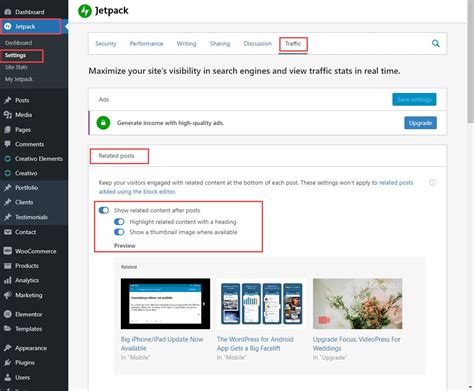
Task: Click the wedding flowers video thumbnail
Action: [357, 304]
